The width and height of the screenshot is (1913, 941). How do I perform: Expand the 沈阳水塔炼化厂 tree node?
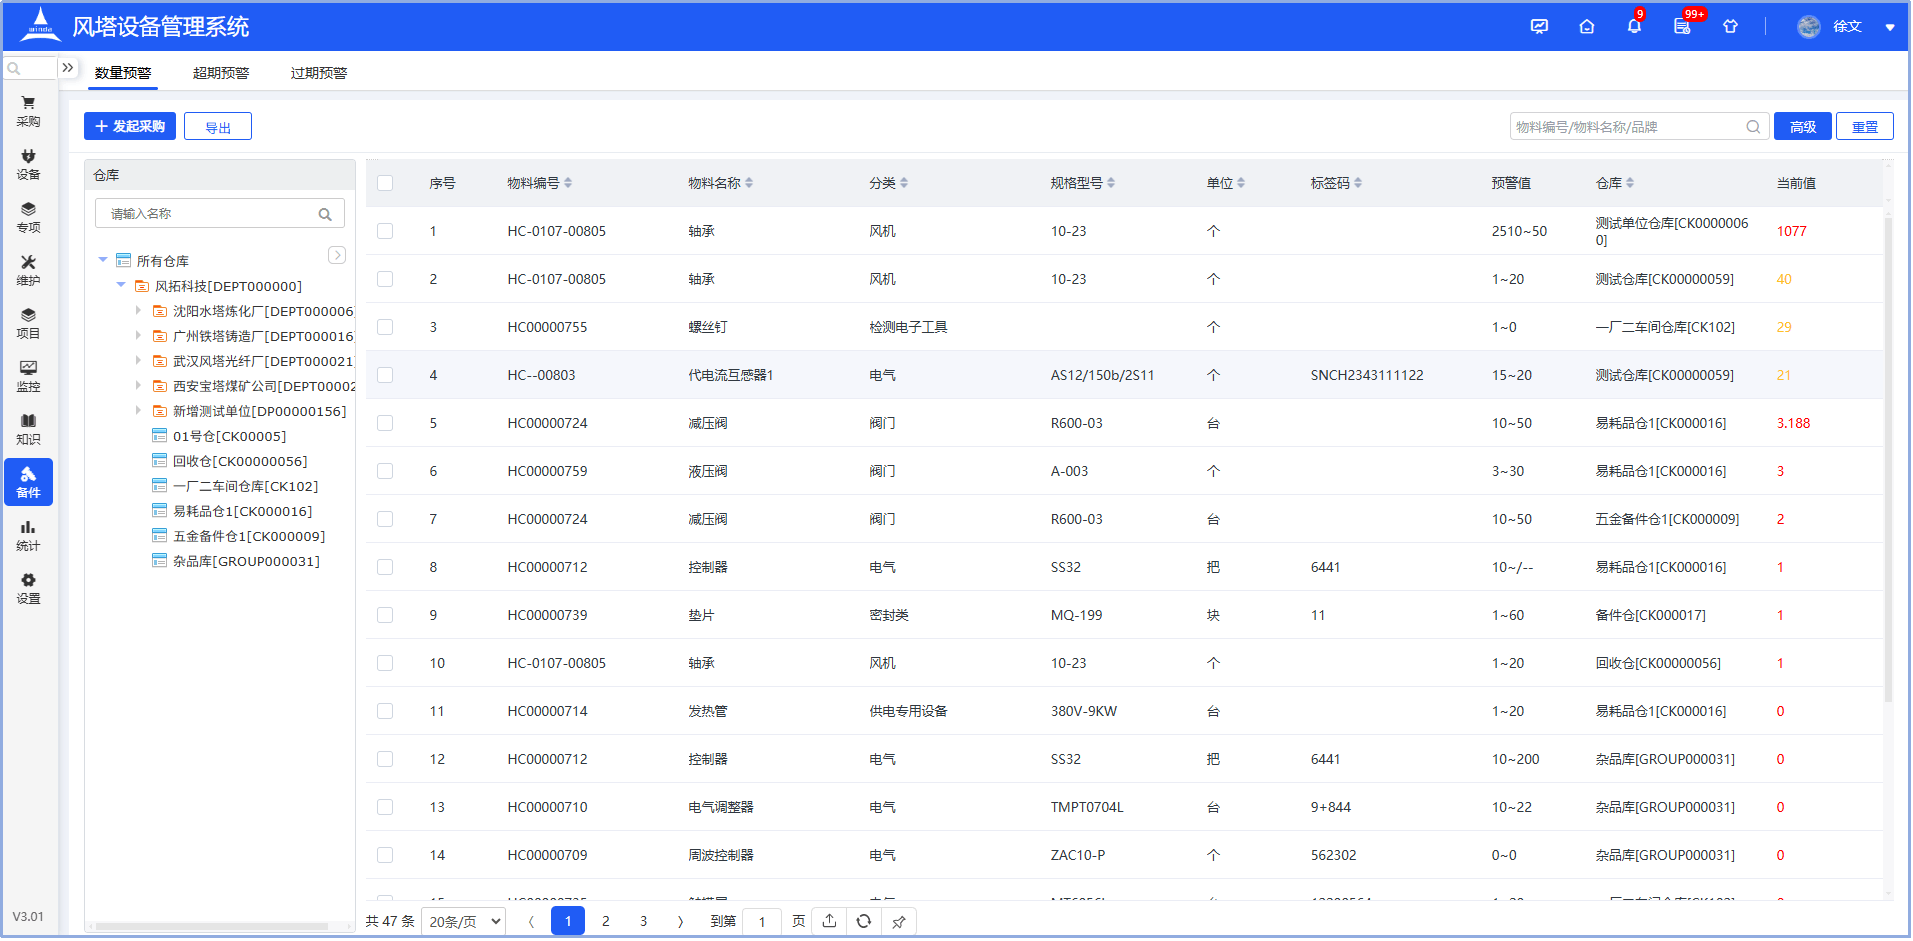138,311
